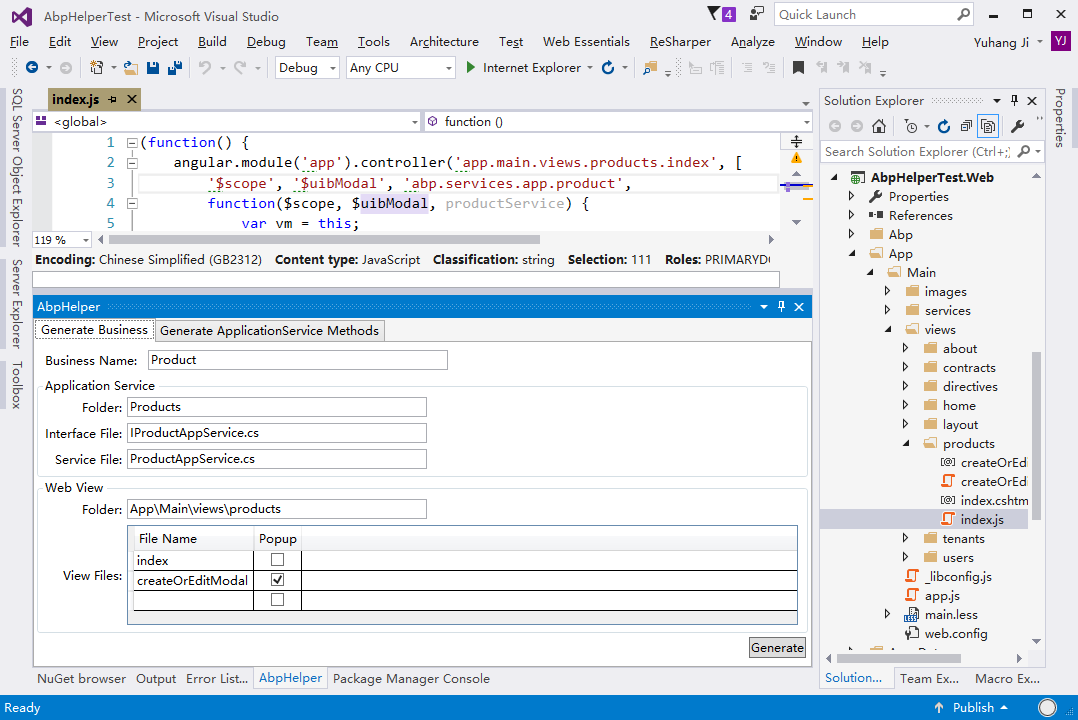Expand the Abp folder node

point(852,234)
